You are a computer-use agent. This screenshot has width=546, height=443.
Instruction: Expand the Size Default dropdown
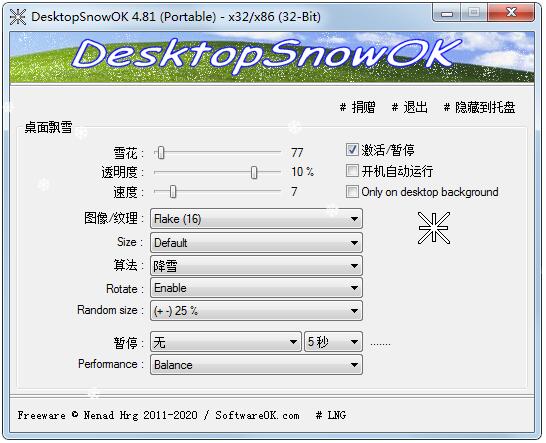[256, 242]
